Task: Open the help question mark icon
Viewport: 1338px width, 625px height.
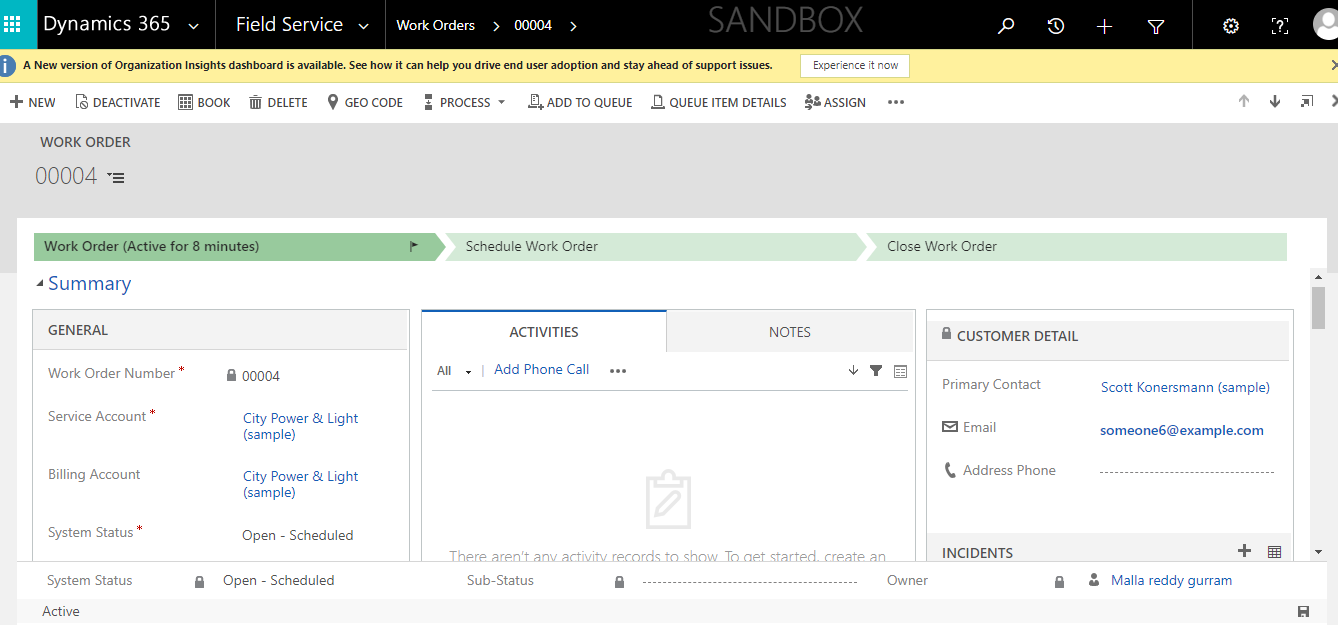Action: 1279,26
